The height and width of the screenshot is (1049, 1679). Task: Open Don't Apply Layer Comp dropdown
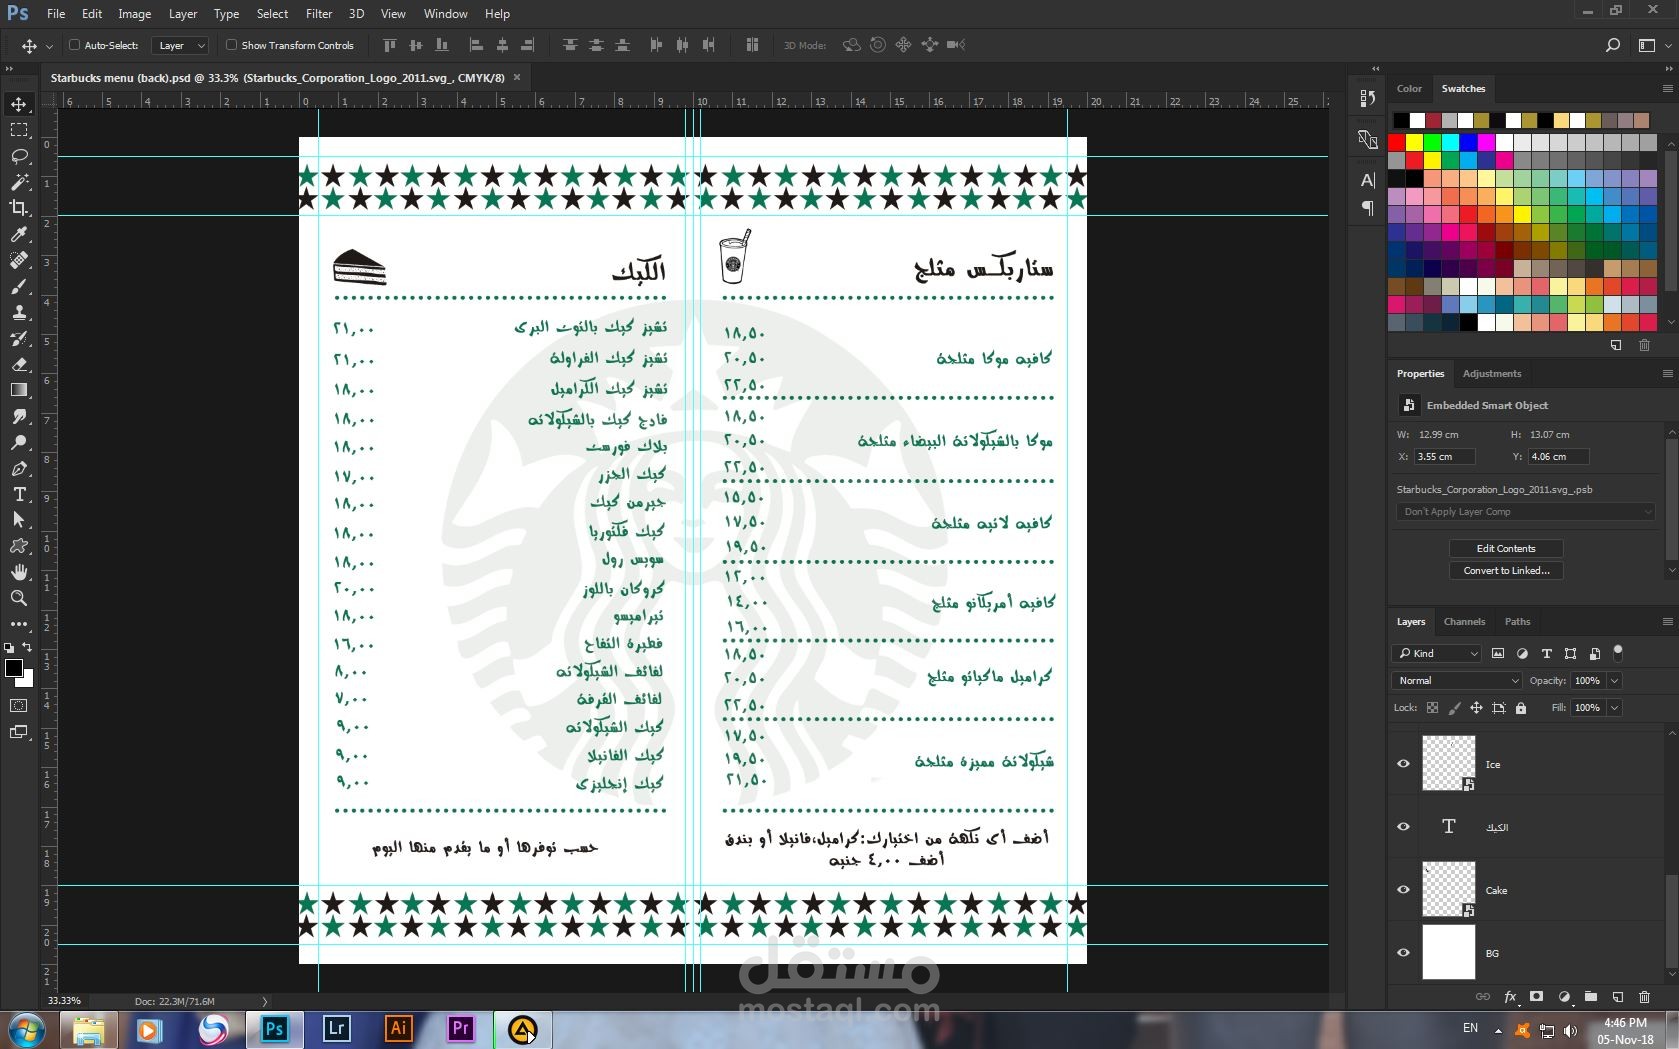point(1526,512)
